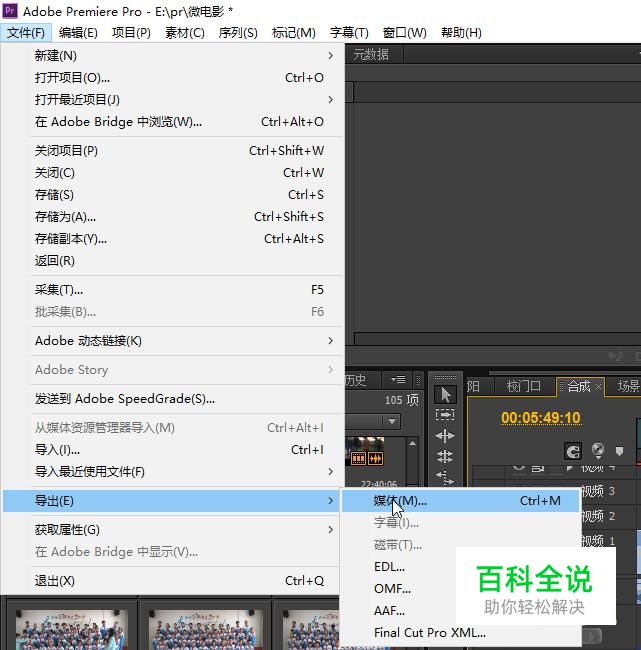Select the Selection arrow tool
This screenshot has height=650, width=641.
[x=445, y=394]
